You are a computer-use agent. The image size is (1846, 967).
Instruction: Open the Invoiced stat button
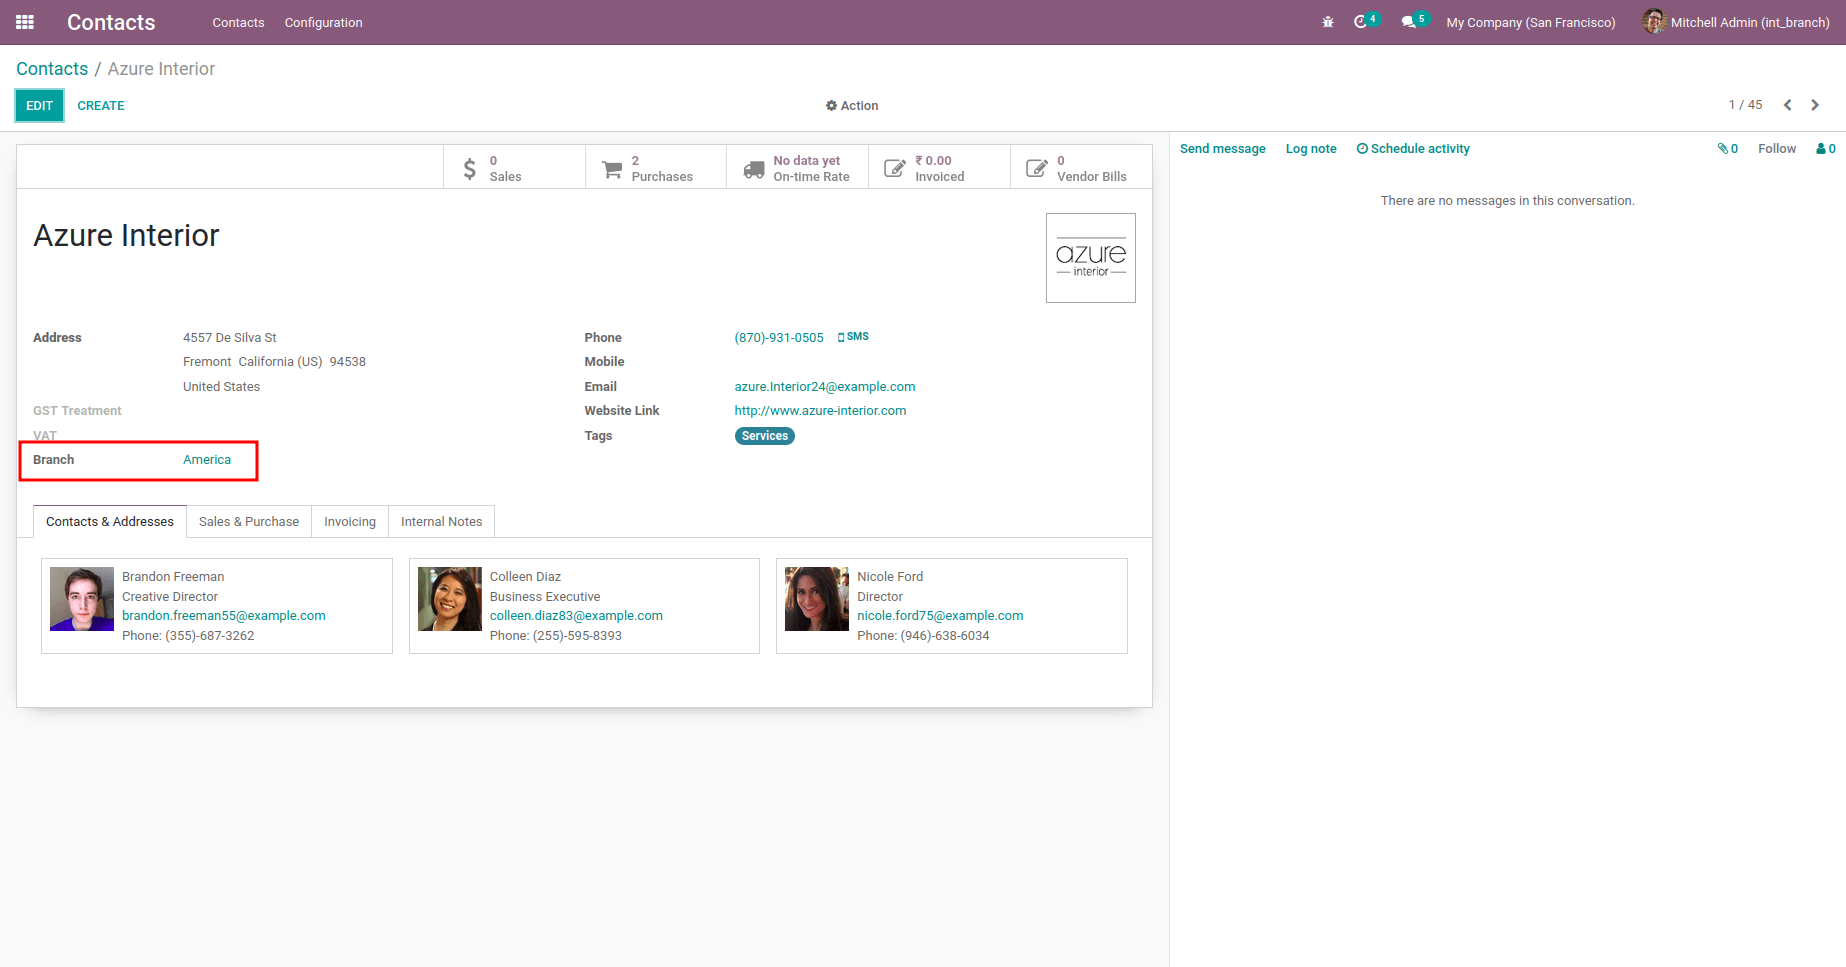click(x=938, y=168)
